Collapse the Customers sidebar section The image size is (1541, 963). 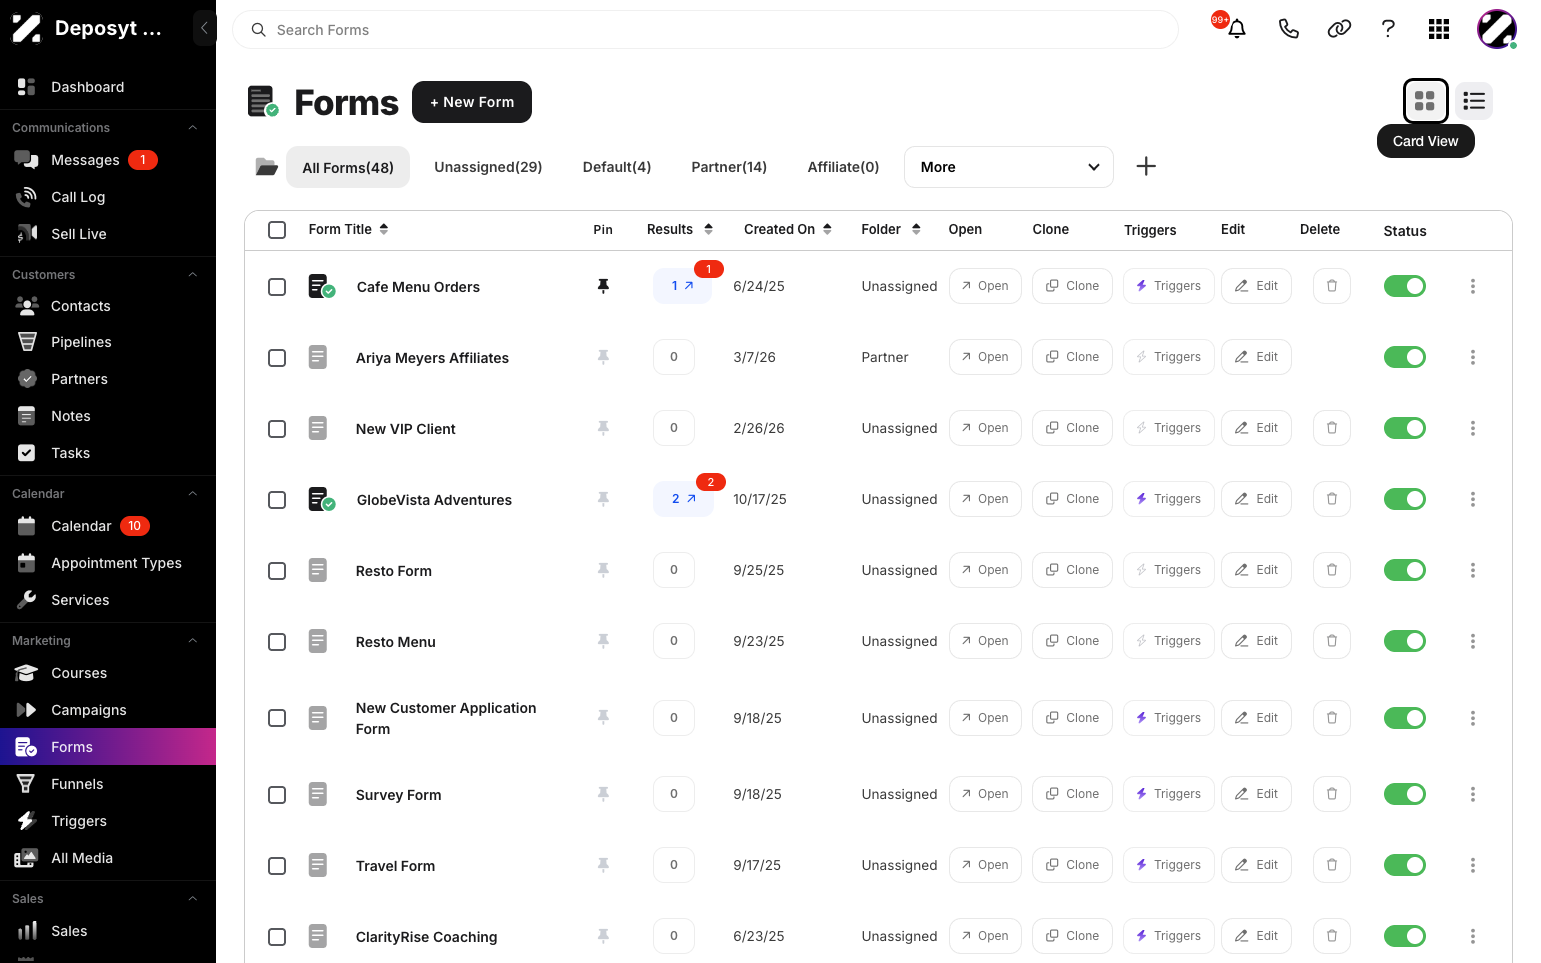pos(193,275)
